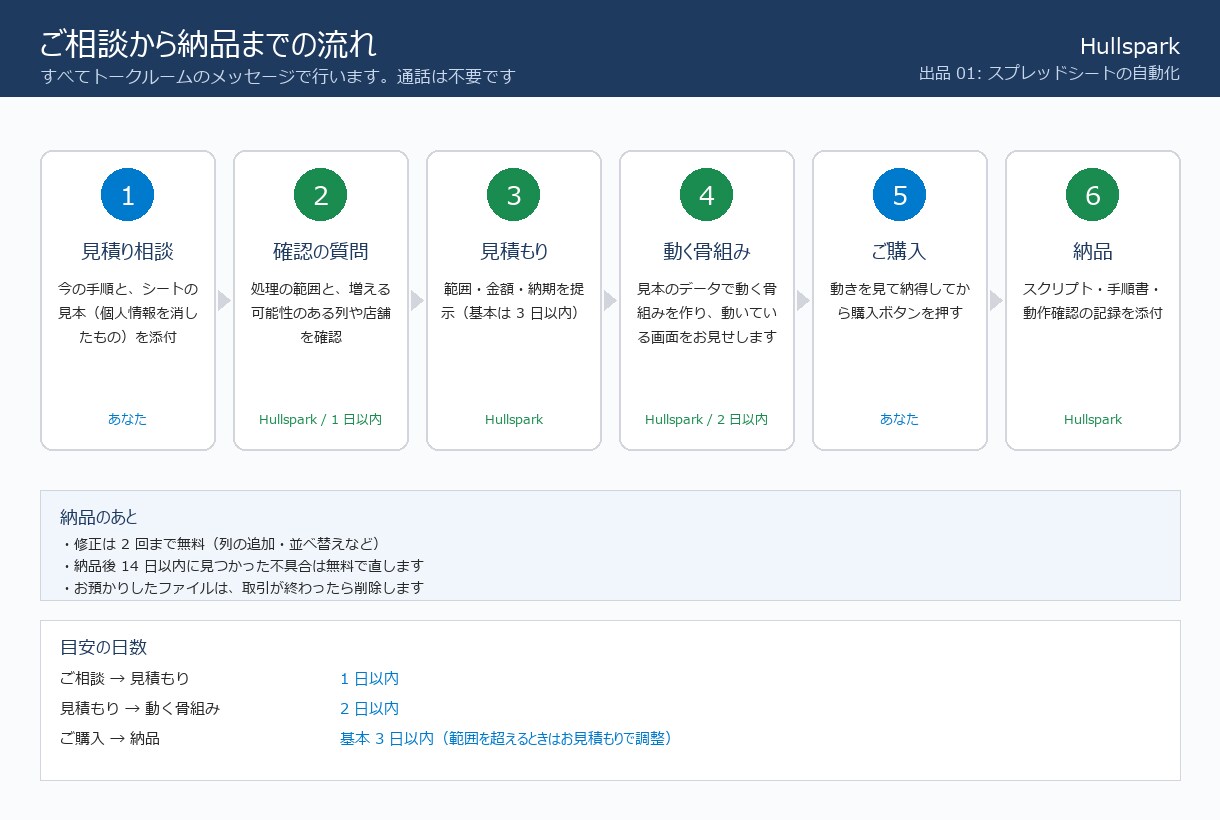Click the description starting 処理の範囲と、増える

click(x=321, y=313)
